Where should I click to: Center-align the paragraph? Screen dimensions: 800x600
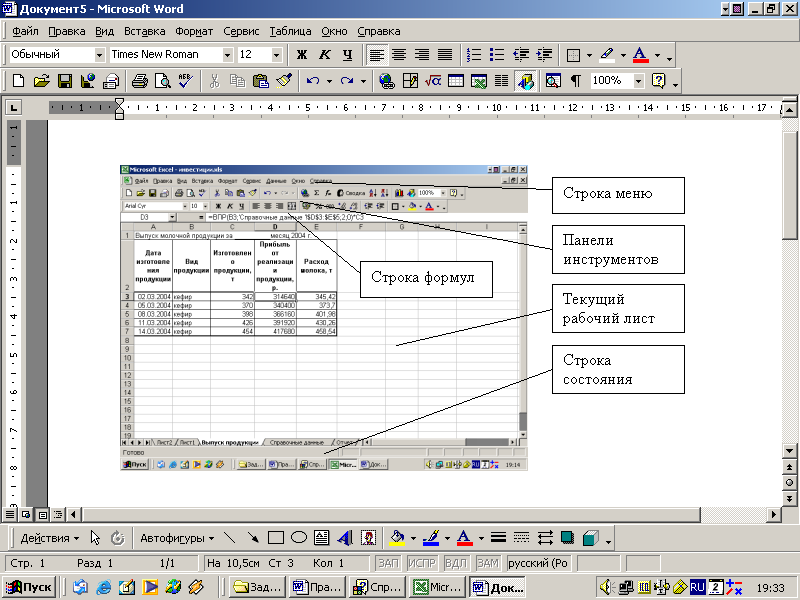click(x=399, y=54)
